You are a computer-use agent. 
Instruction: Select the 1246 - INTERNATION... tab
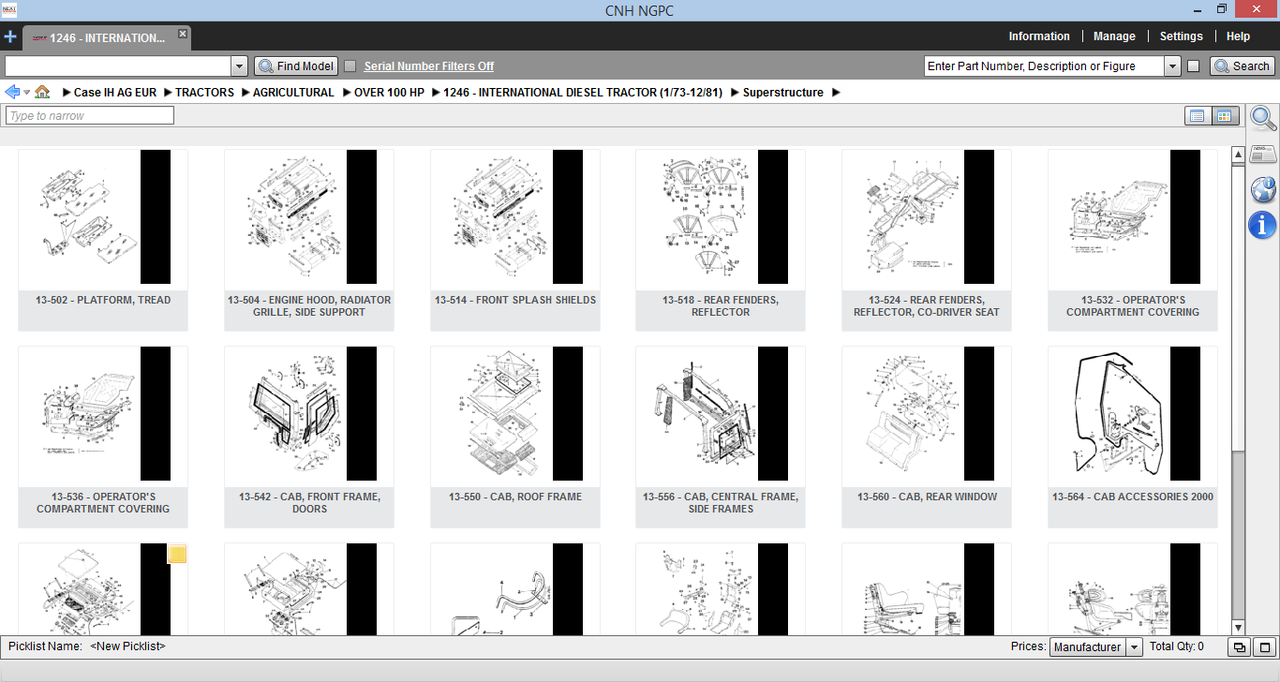pyautogui.click(x=106, y=38)
